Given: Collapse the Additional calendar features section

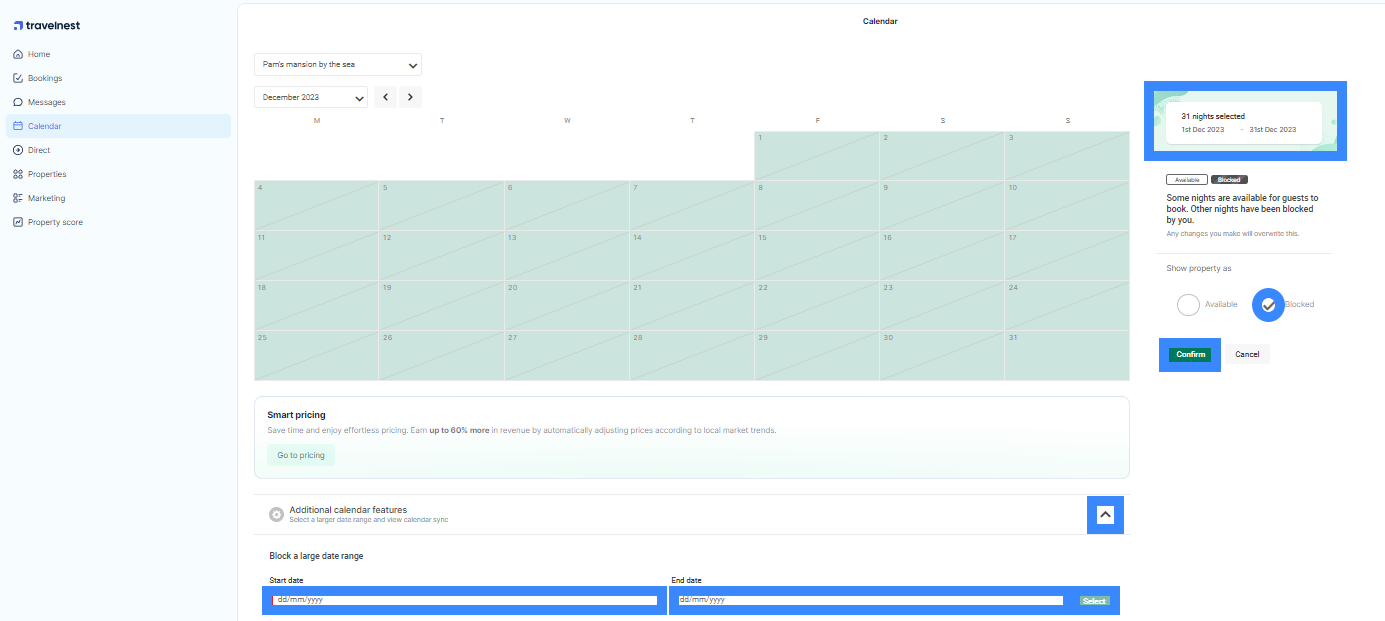Looking at the screenshot, I should tap(1104, 514).
